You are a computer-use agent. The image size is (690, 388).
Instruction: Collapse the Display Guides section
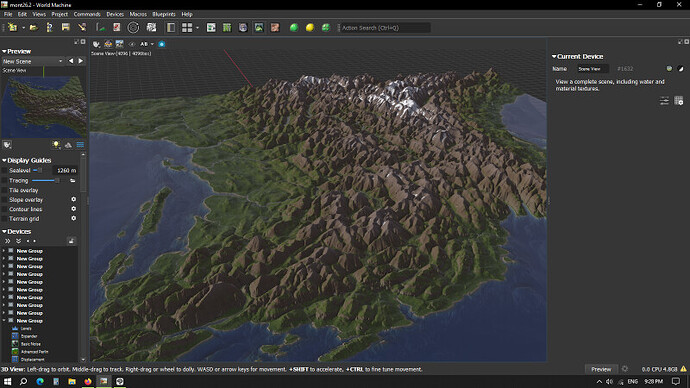tap(4, 160)
